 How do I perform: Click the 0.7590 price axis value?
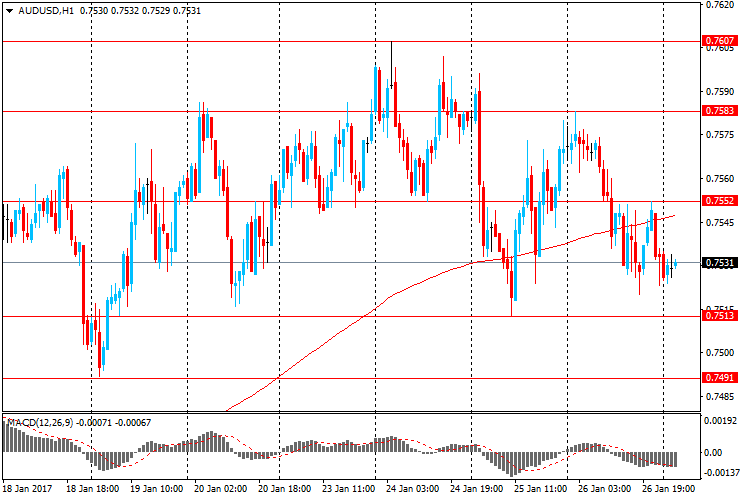click(x=720, y=92)
